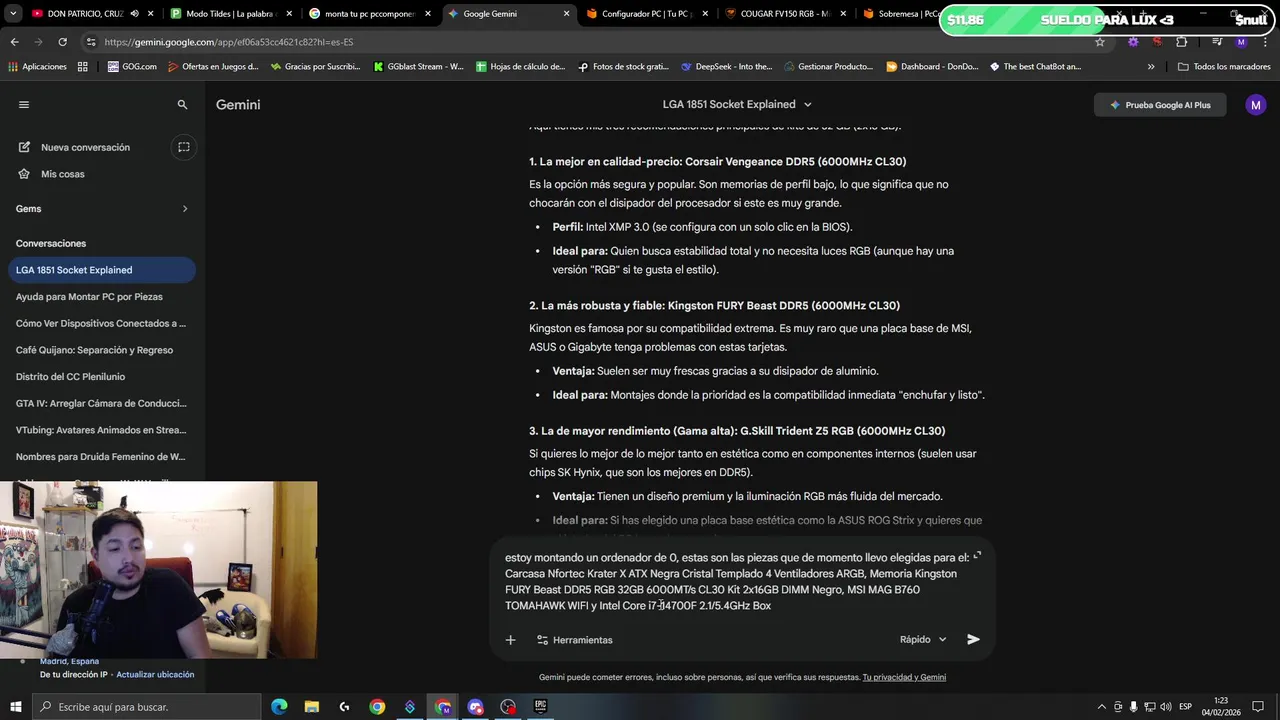Open conversation Cómo Ver Dispositivos Conectados
Viewport: 1280px width, 720px height.
[102, 323]
